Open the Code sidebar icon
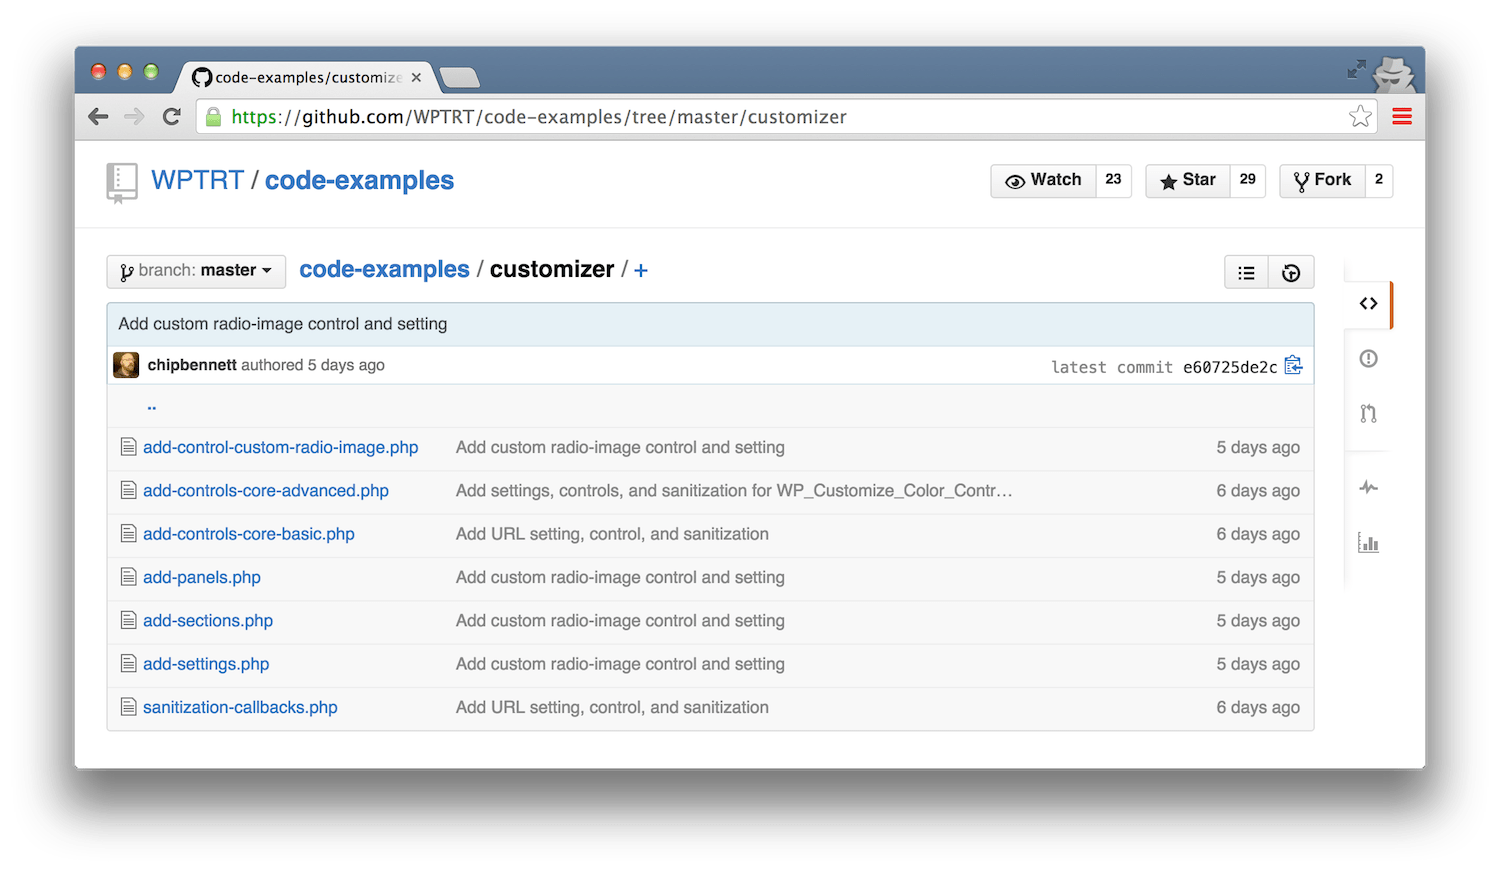1500x872 pixels. (x=1368, y=304)
